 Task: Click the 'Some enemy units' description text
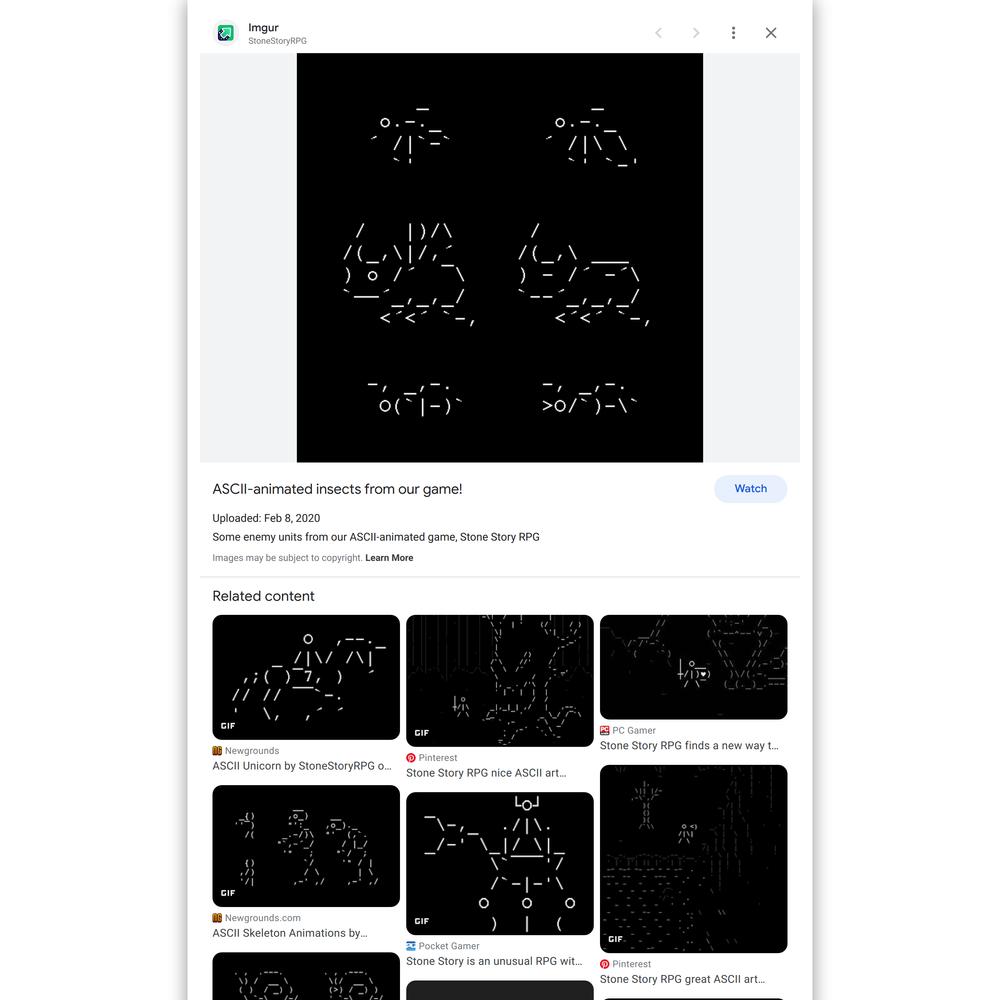point(376,537)
